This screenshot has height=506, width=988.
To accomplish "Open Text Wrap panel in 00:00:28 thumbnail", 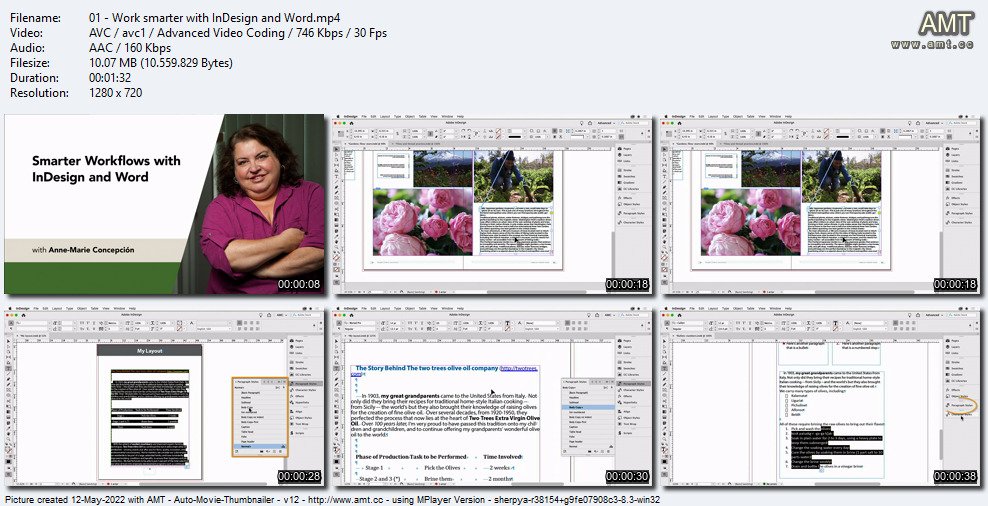I will tap(301, 424).
